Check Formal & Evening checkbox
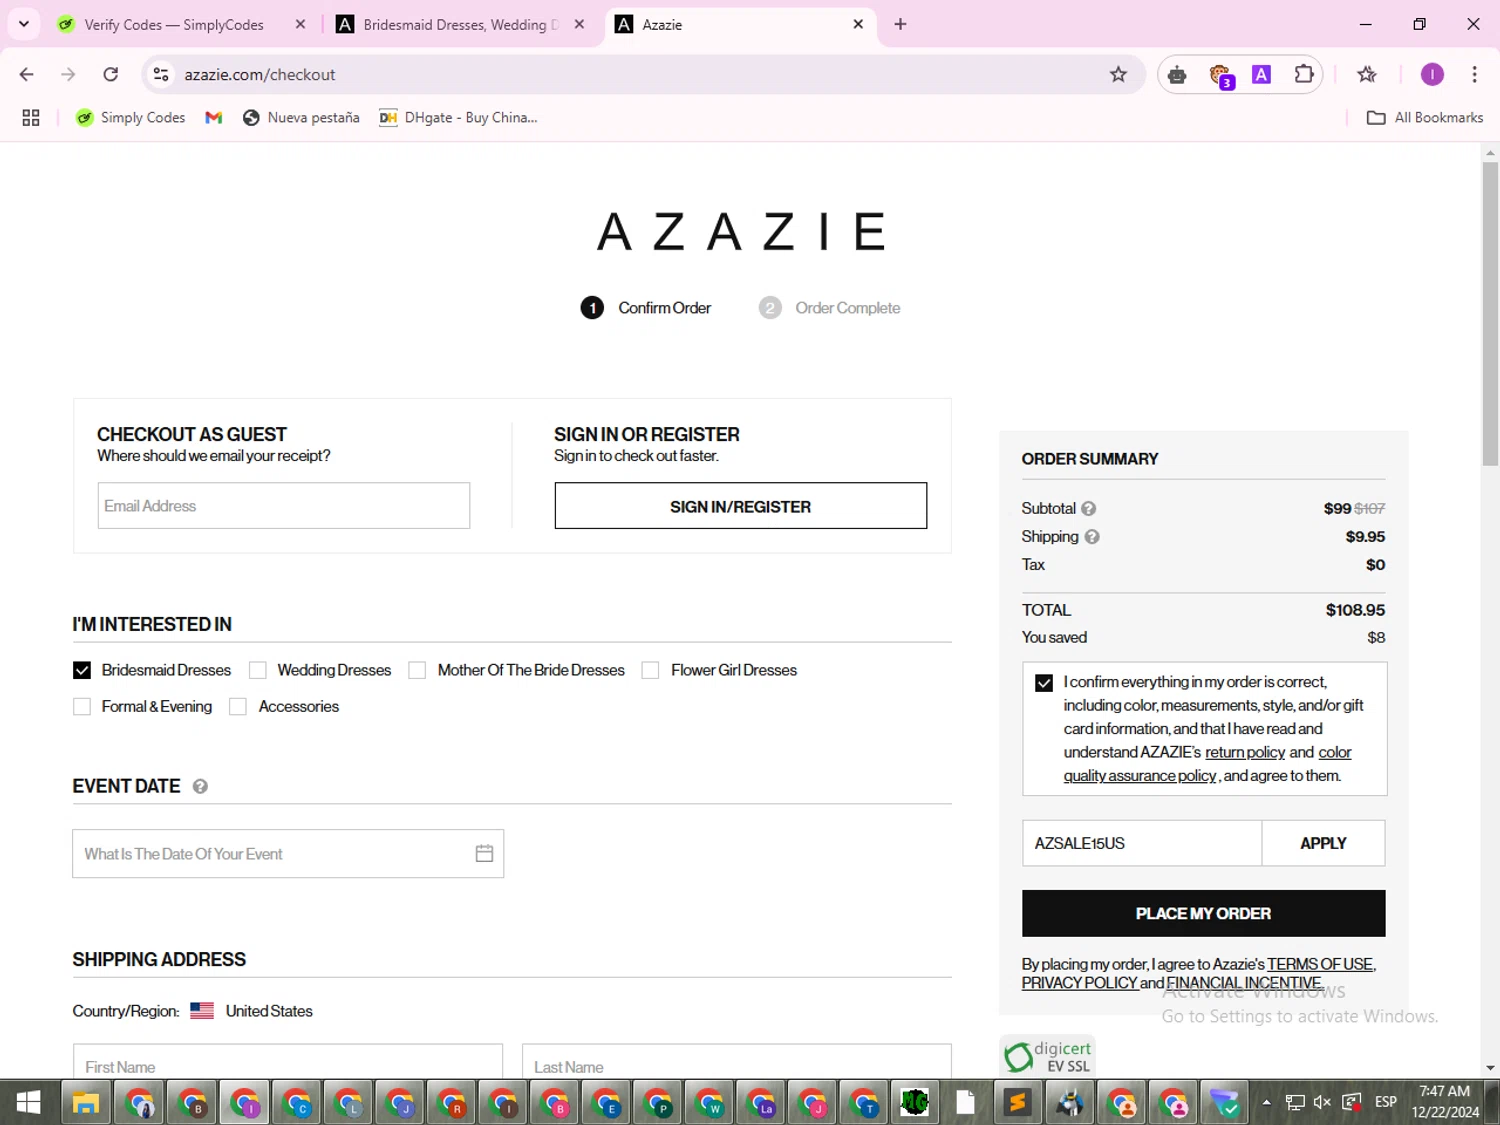This screenshot has height=1125, width=1500. click(x=82, y=707)
